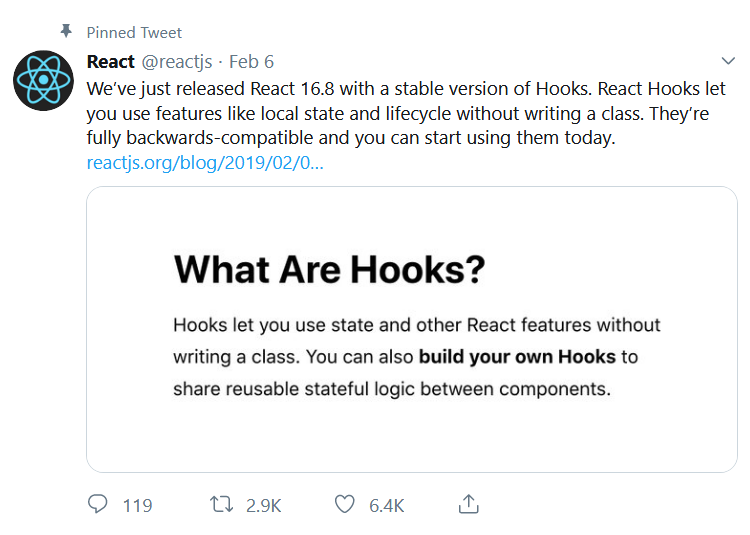Open the What Are Hooks? card heading
750x535 pixels.
[329, 270]
